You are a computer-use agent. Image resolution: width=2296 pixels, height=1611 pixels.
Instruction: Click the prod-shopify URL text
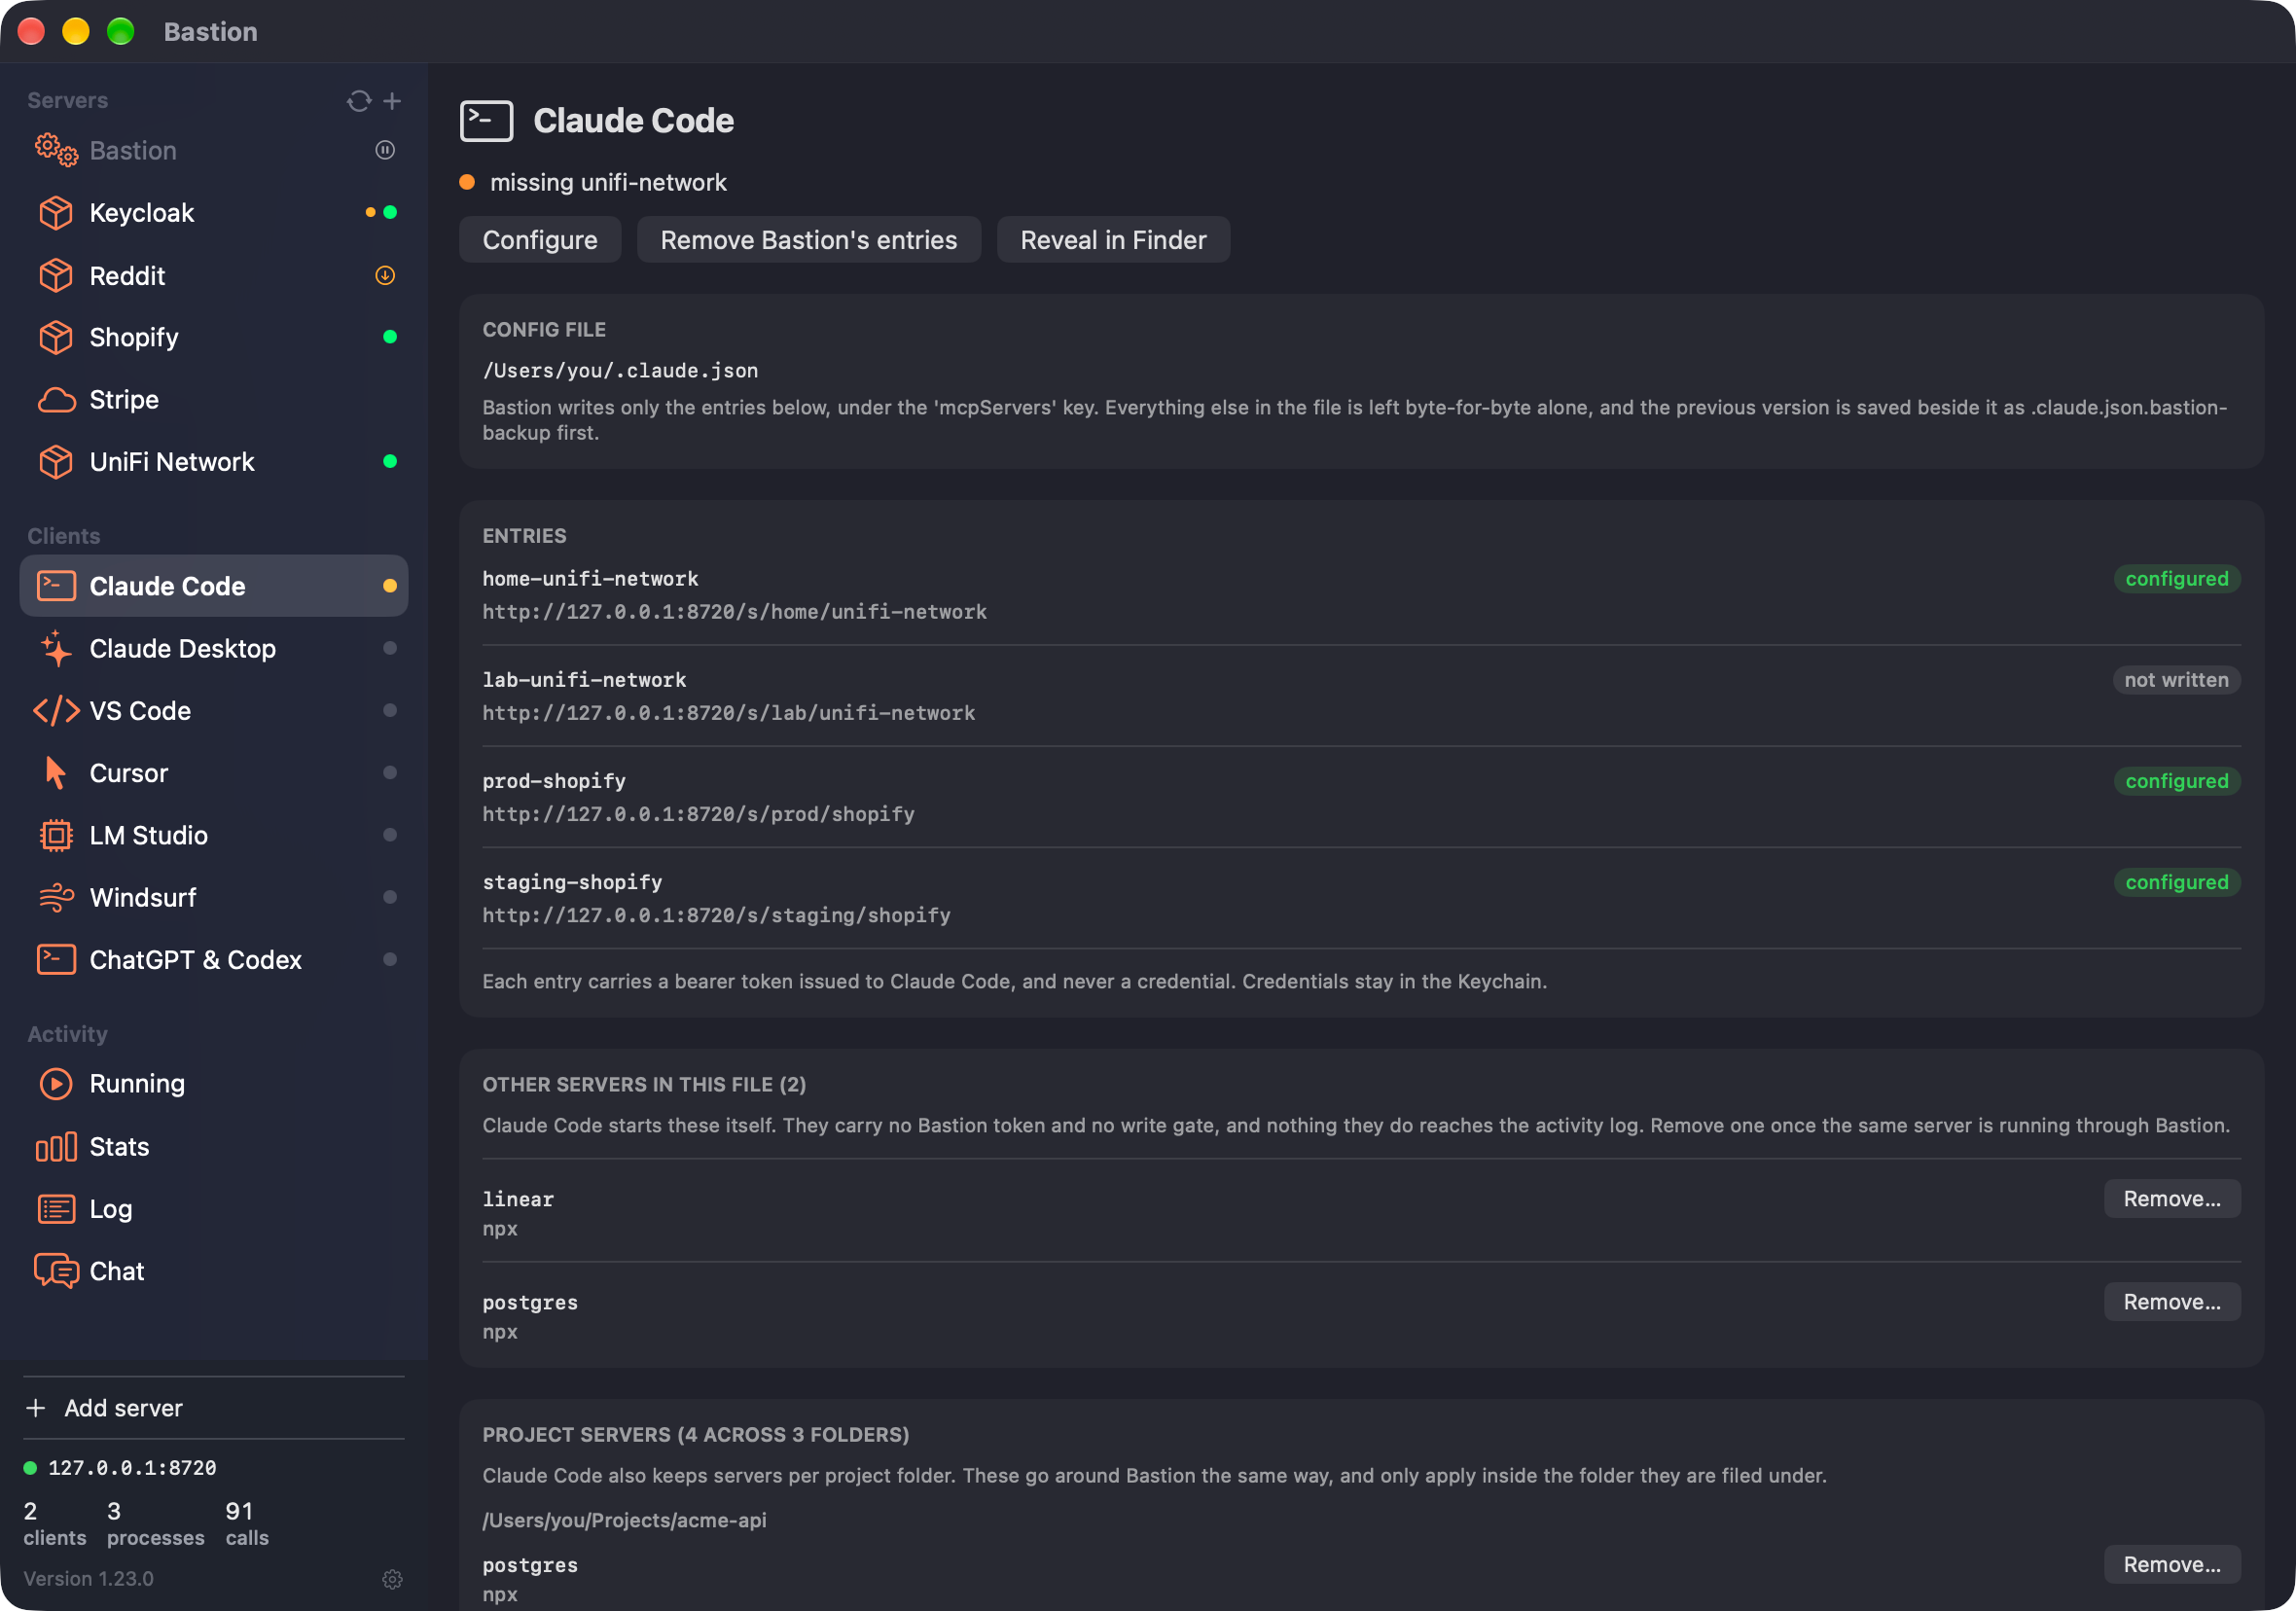point(698,814)
